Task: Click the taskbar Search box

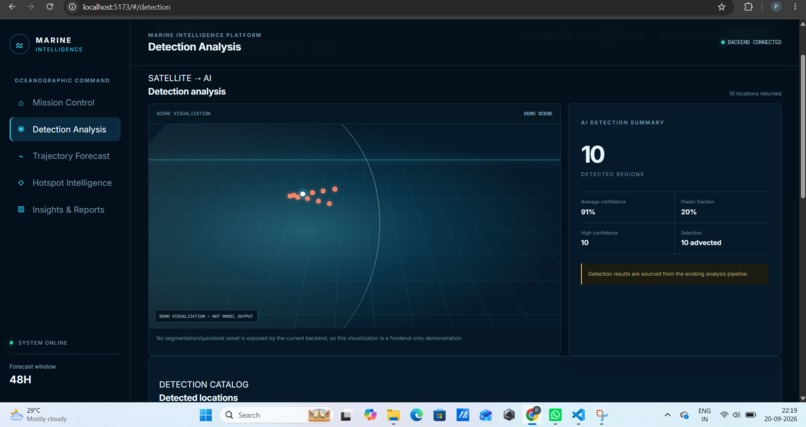Action: 277,415
